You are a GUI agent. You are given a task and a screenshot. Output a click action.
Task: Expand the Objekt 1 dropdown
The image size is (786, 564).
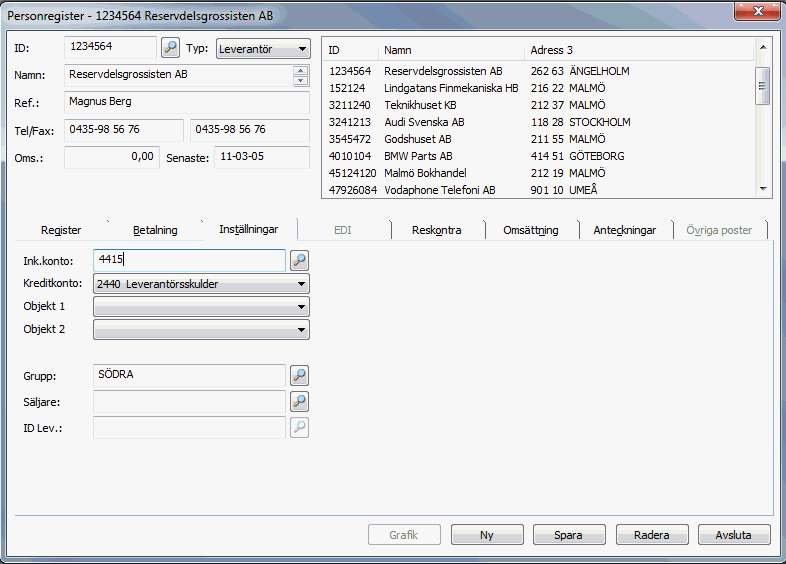301,307
